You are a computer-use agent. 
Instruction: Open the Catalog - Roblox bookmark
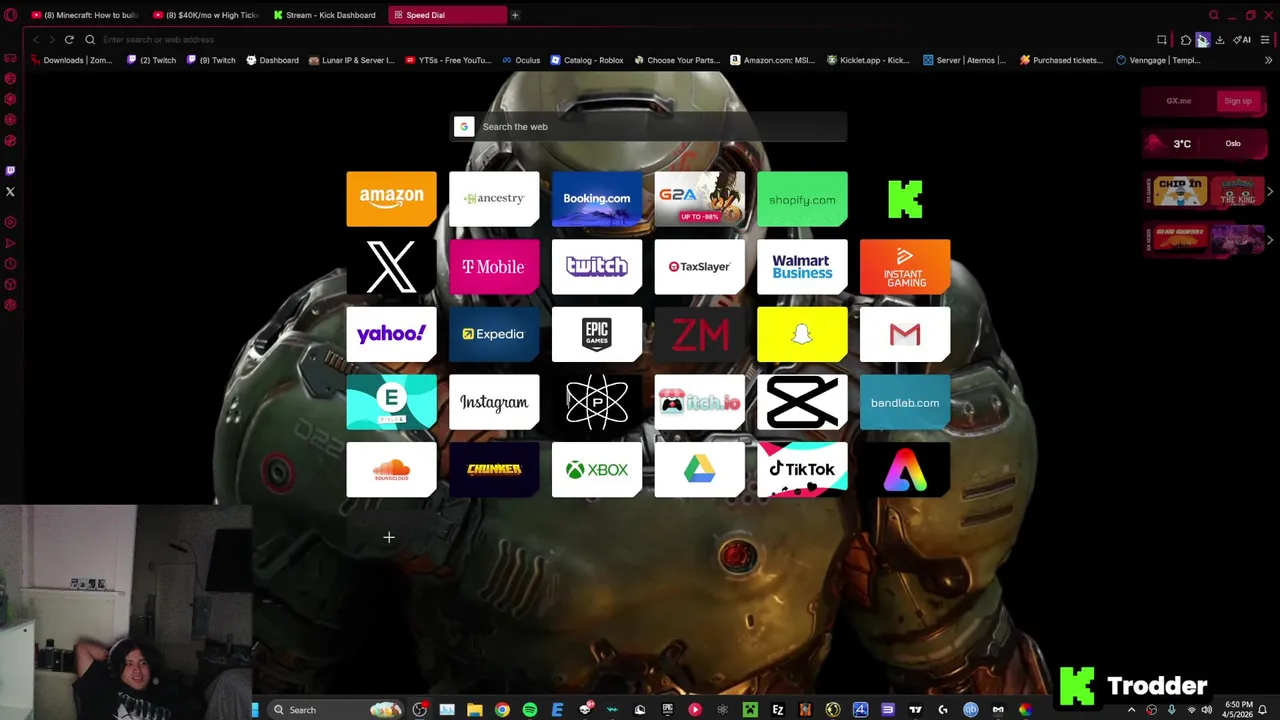point(587,60)
